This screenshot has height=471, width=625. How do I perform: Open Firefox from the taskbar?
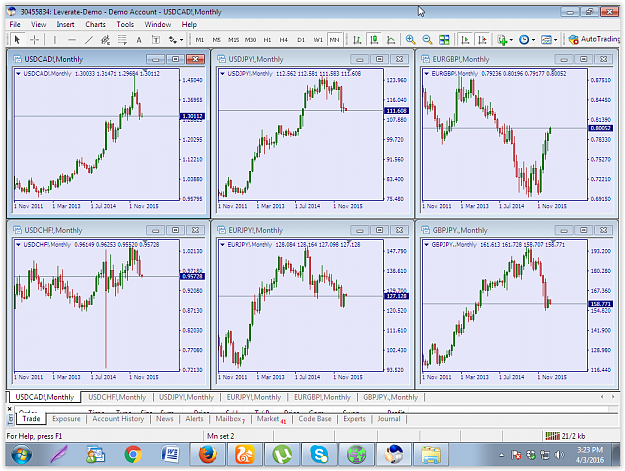208,454
